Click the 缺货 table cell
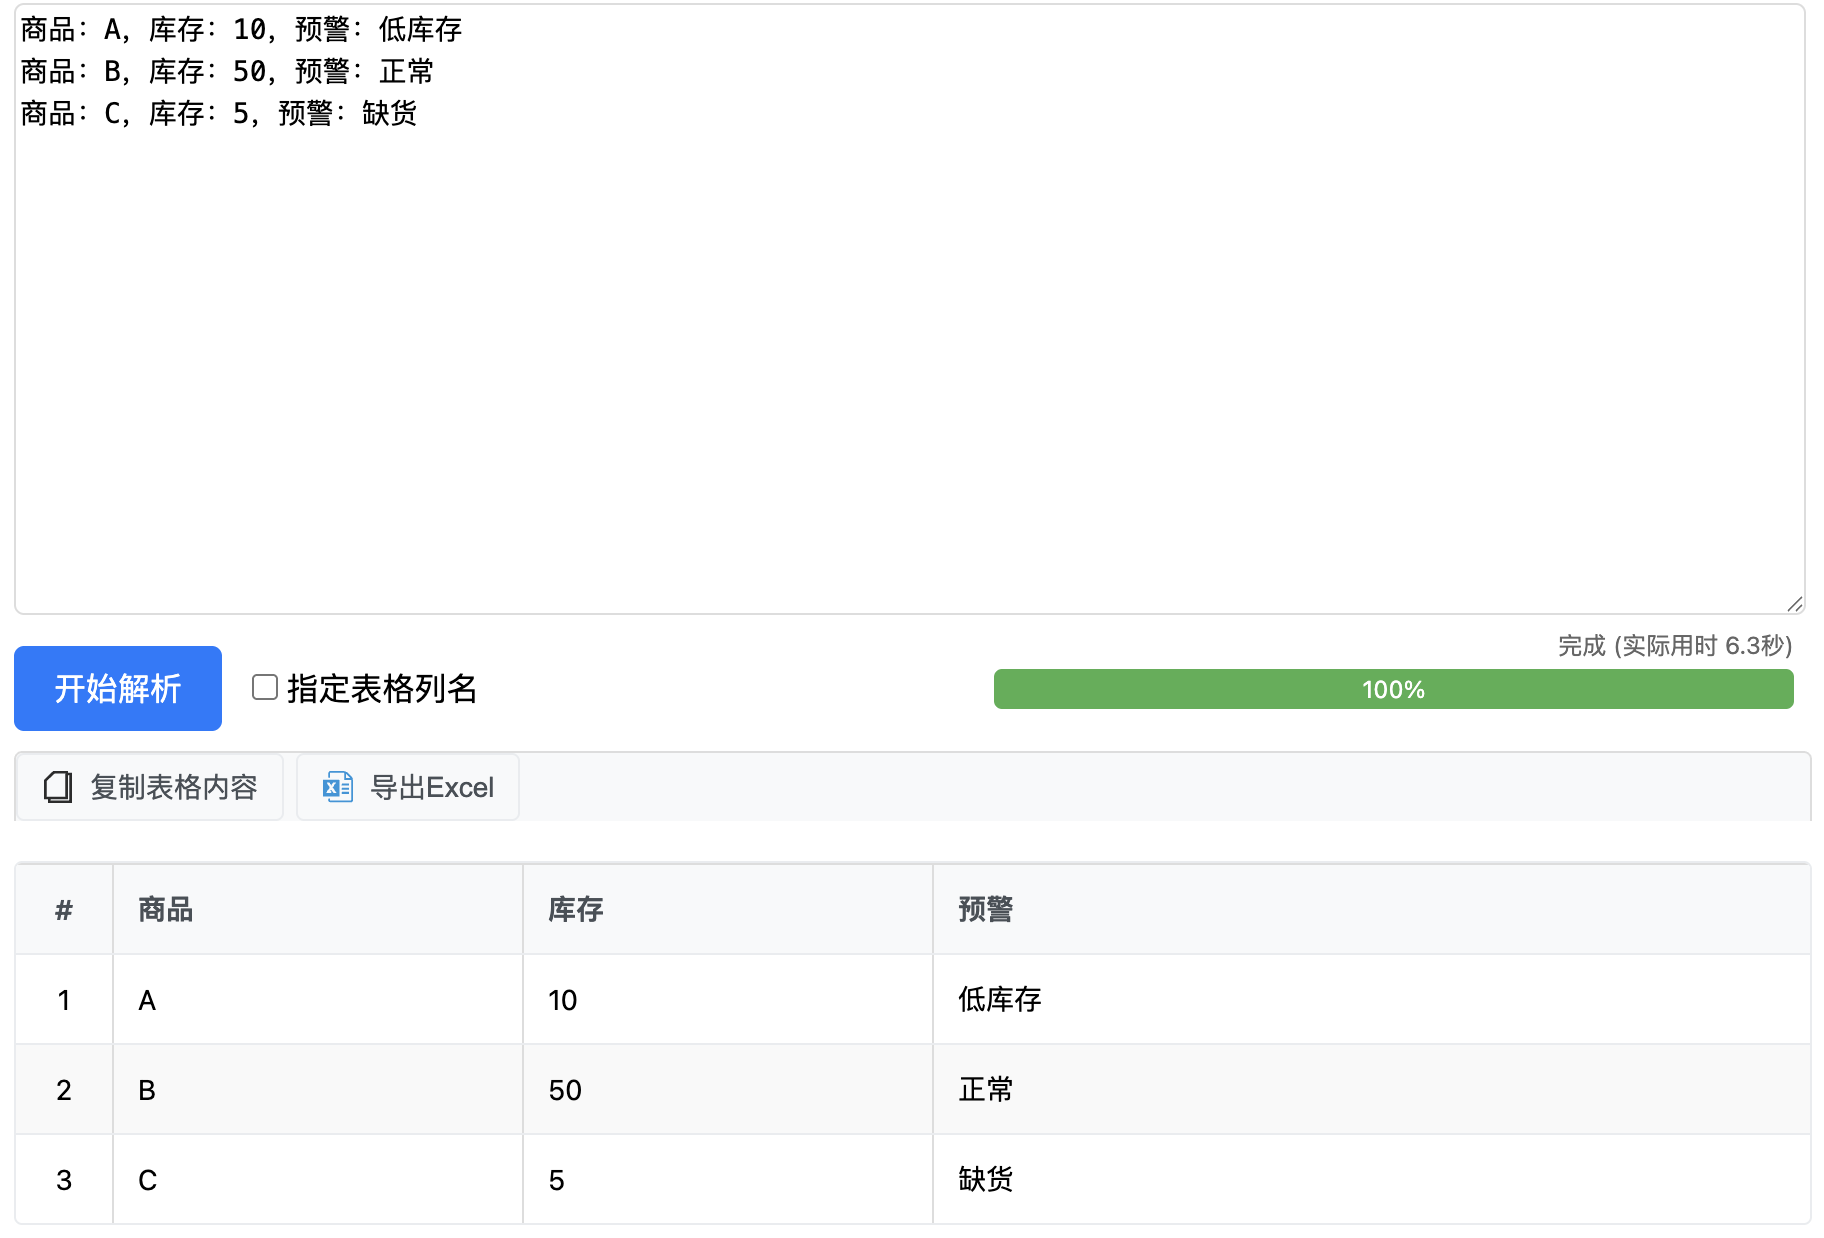Screen dimensions: 1824x1238 (x=1371, y=1179)
